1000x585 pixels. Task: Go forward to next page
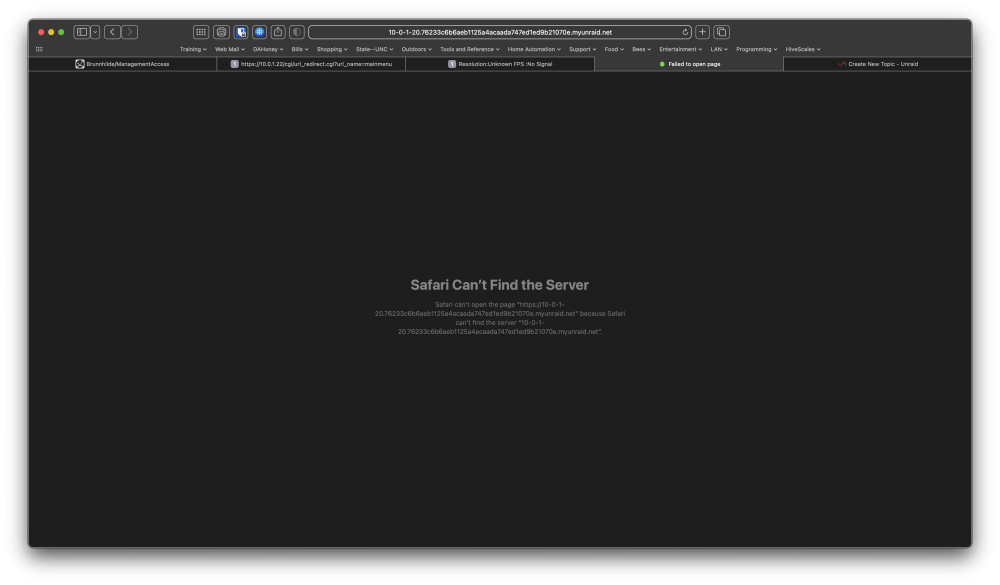(x=129, y=32)
